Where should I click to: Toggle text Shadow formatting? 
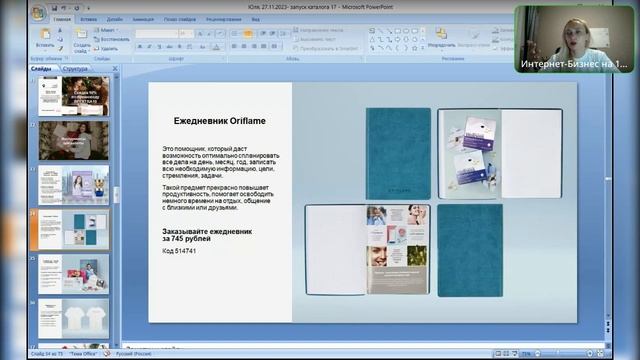point(179,47)
